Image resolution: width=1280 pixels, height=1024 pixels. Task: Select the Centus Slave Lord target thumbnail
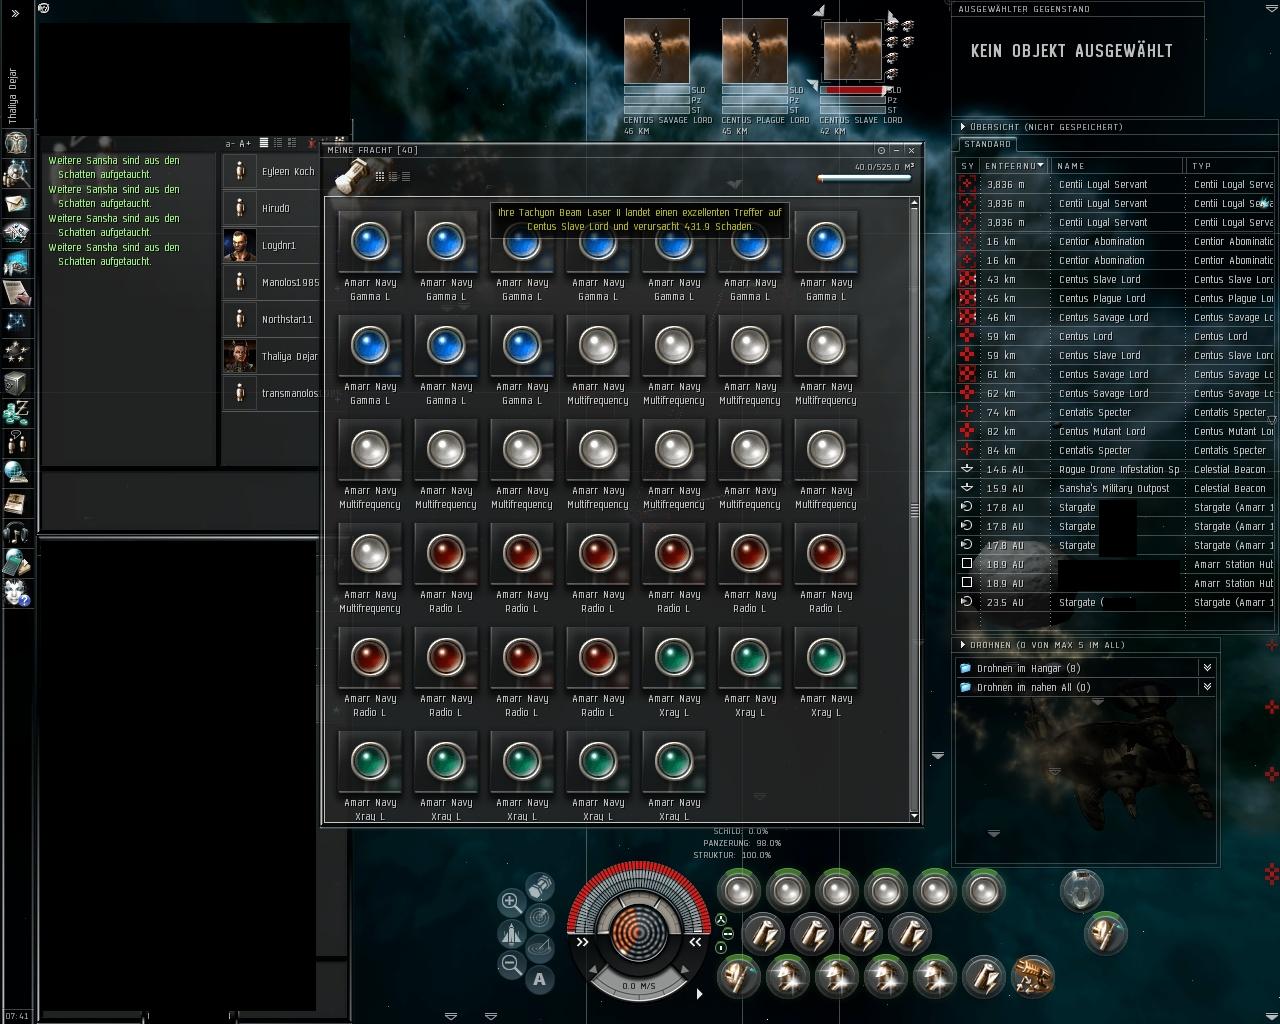pyautogui.click(x=852, y=51)
